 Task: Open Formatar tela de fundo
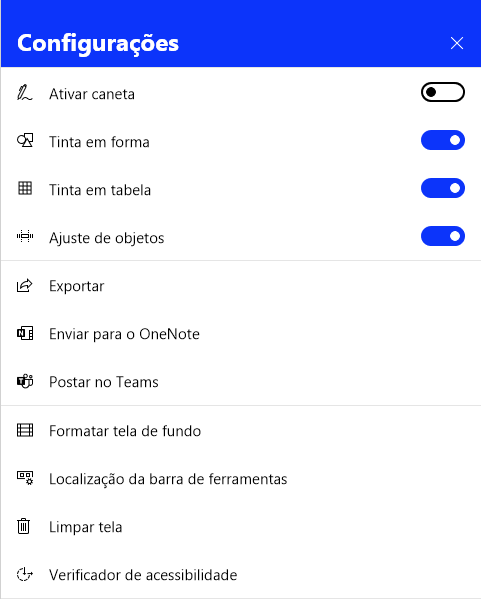[241, 431]
